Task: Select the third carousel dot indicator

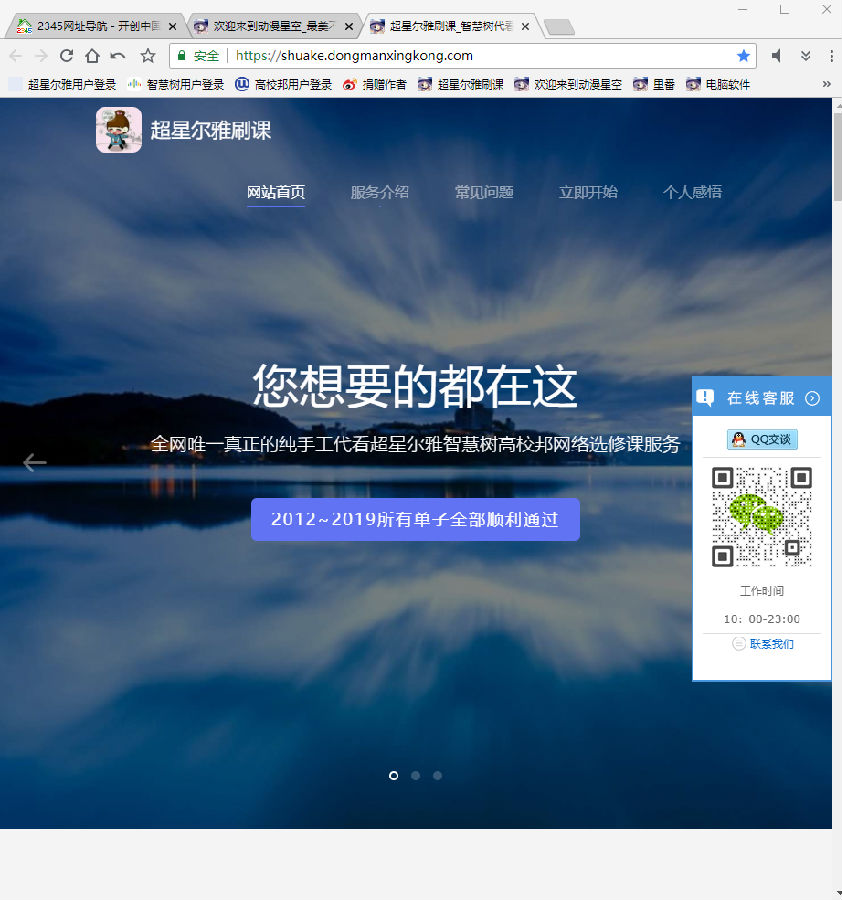Action: pyautogui.click(x=437, y=775)
